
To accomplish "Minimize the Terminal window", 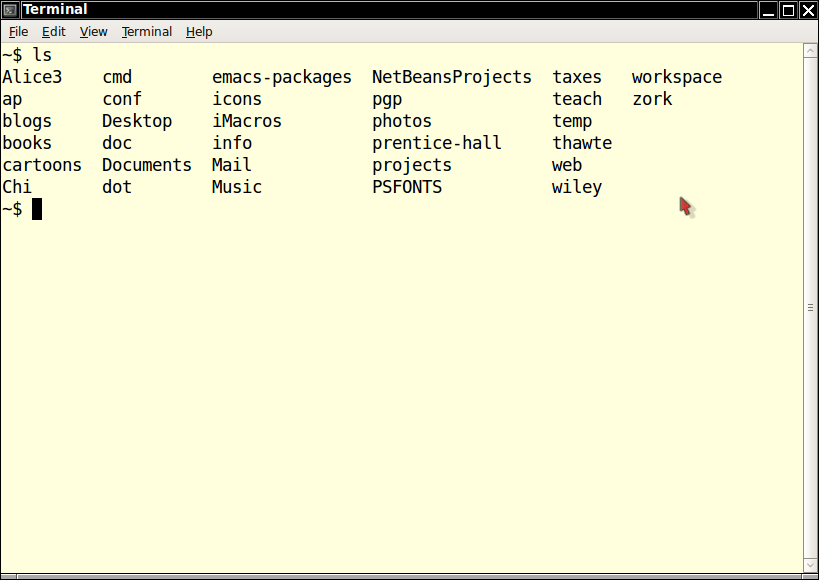I will click(768, 10).
